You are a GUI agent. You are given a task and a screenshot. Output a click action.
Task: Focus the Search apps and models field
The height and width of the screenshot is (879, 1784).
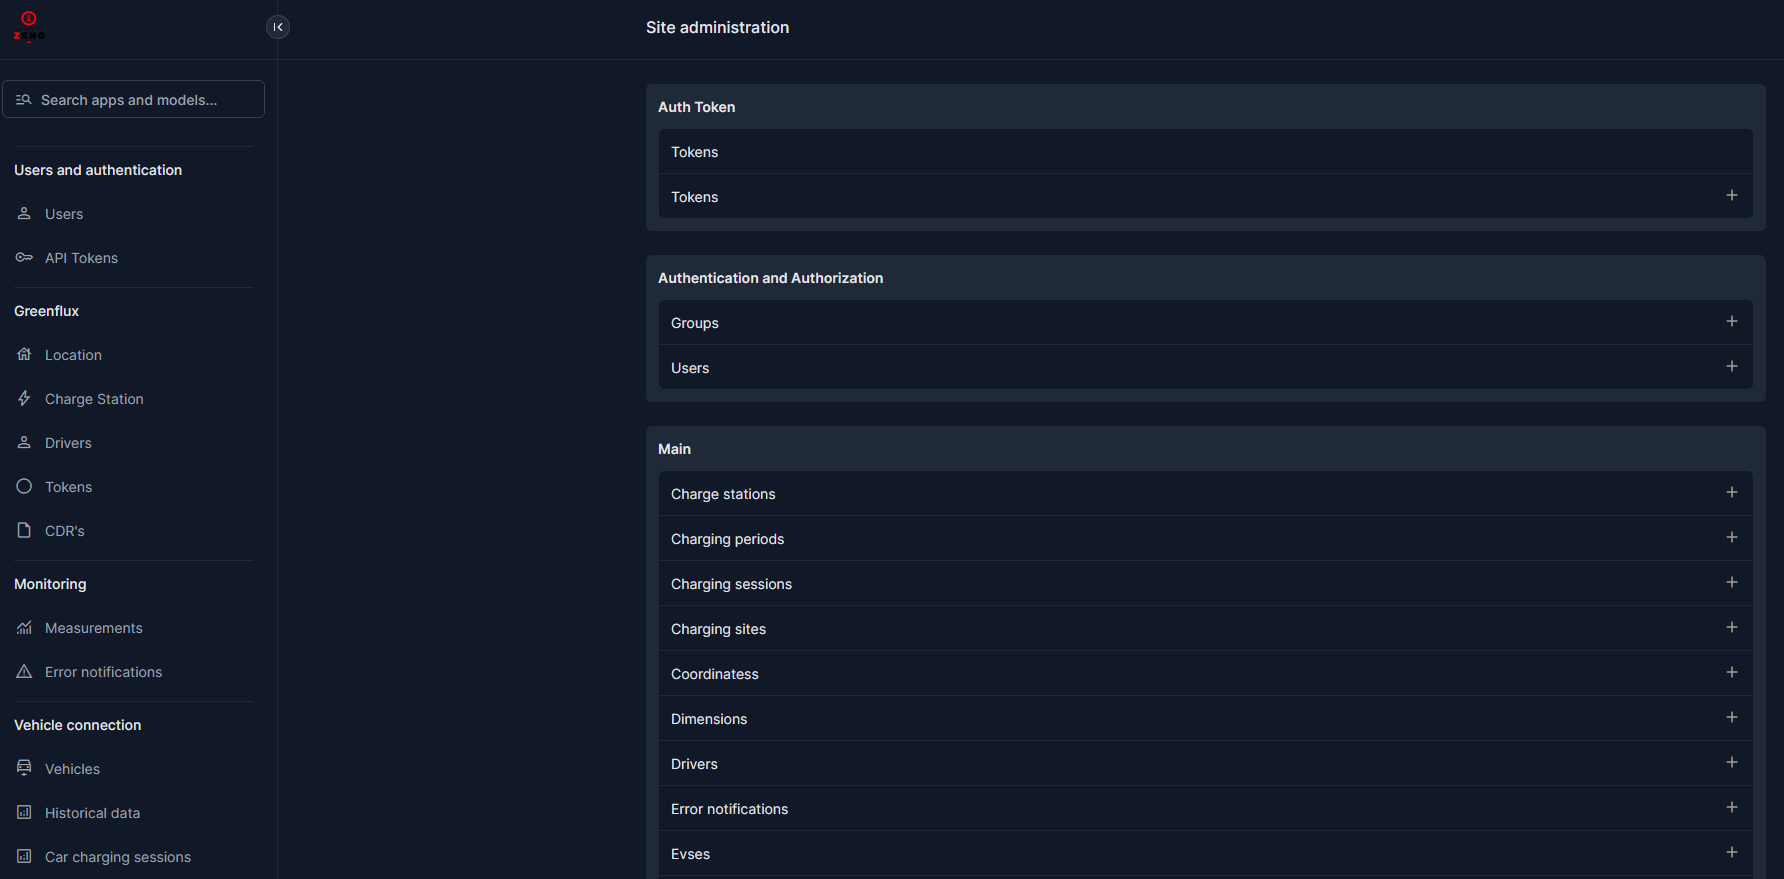coord(134,99)
